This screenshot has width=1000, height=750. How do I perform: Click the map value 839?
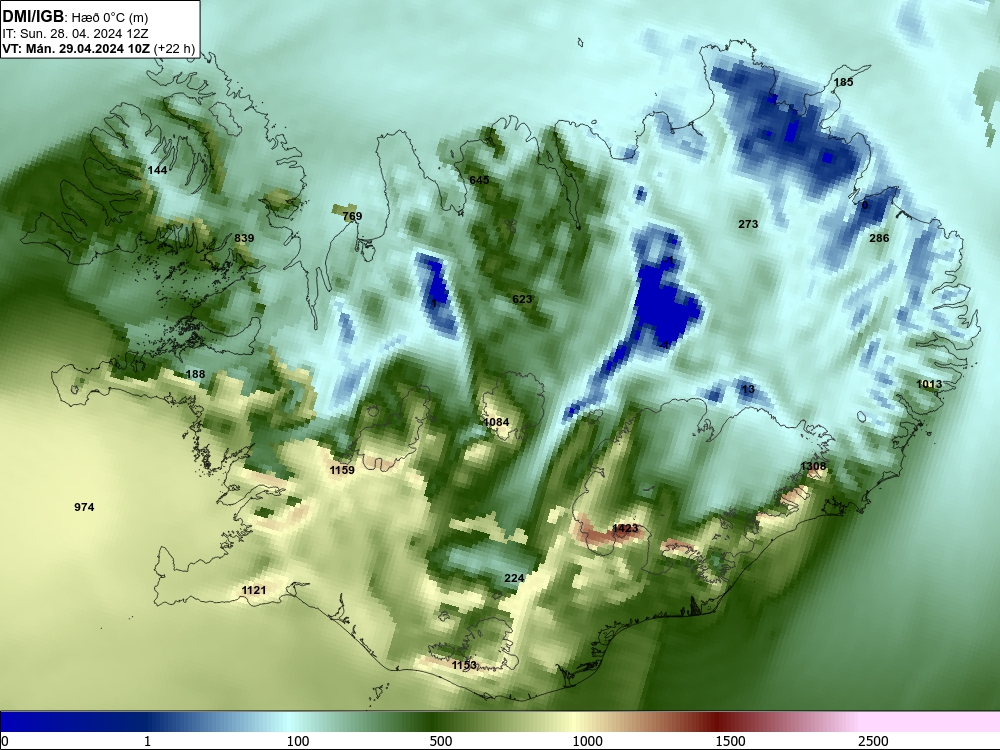tap(244, 239)
